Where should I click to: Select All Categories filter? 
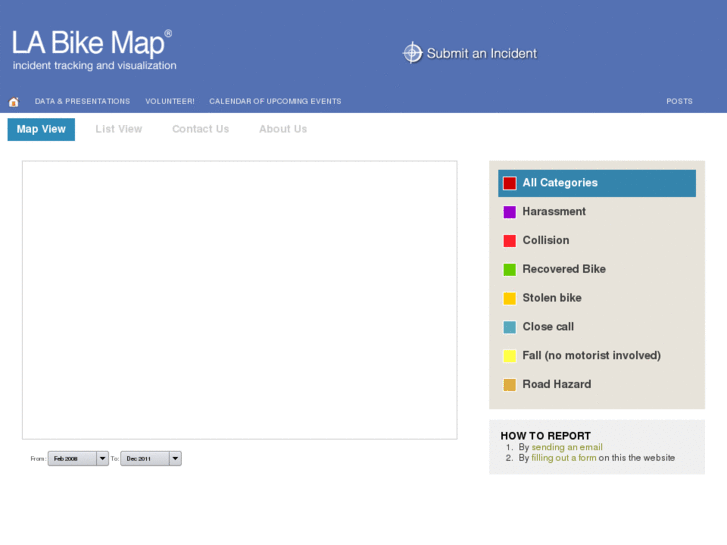click(597, 183)
